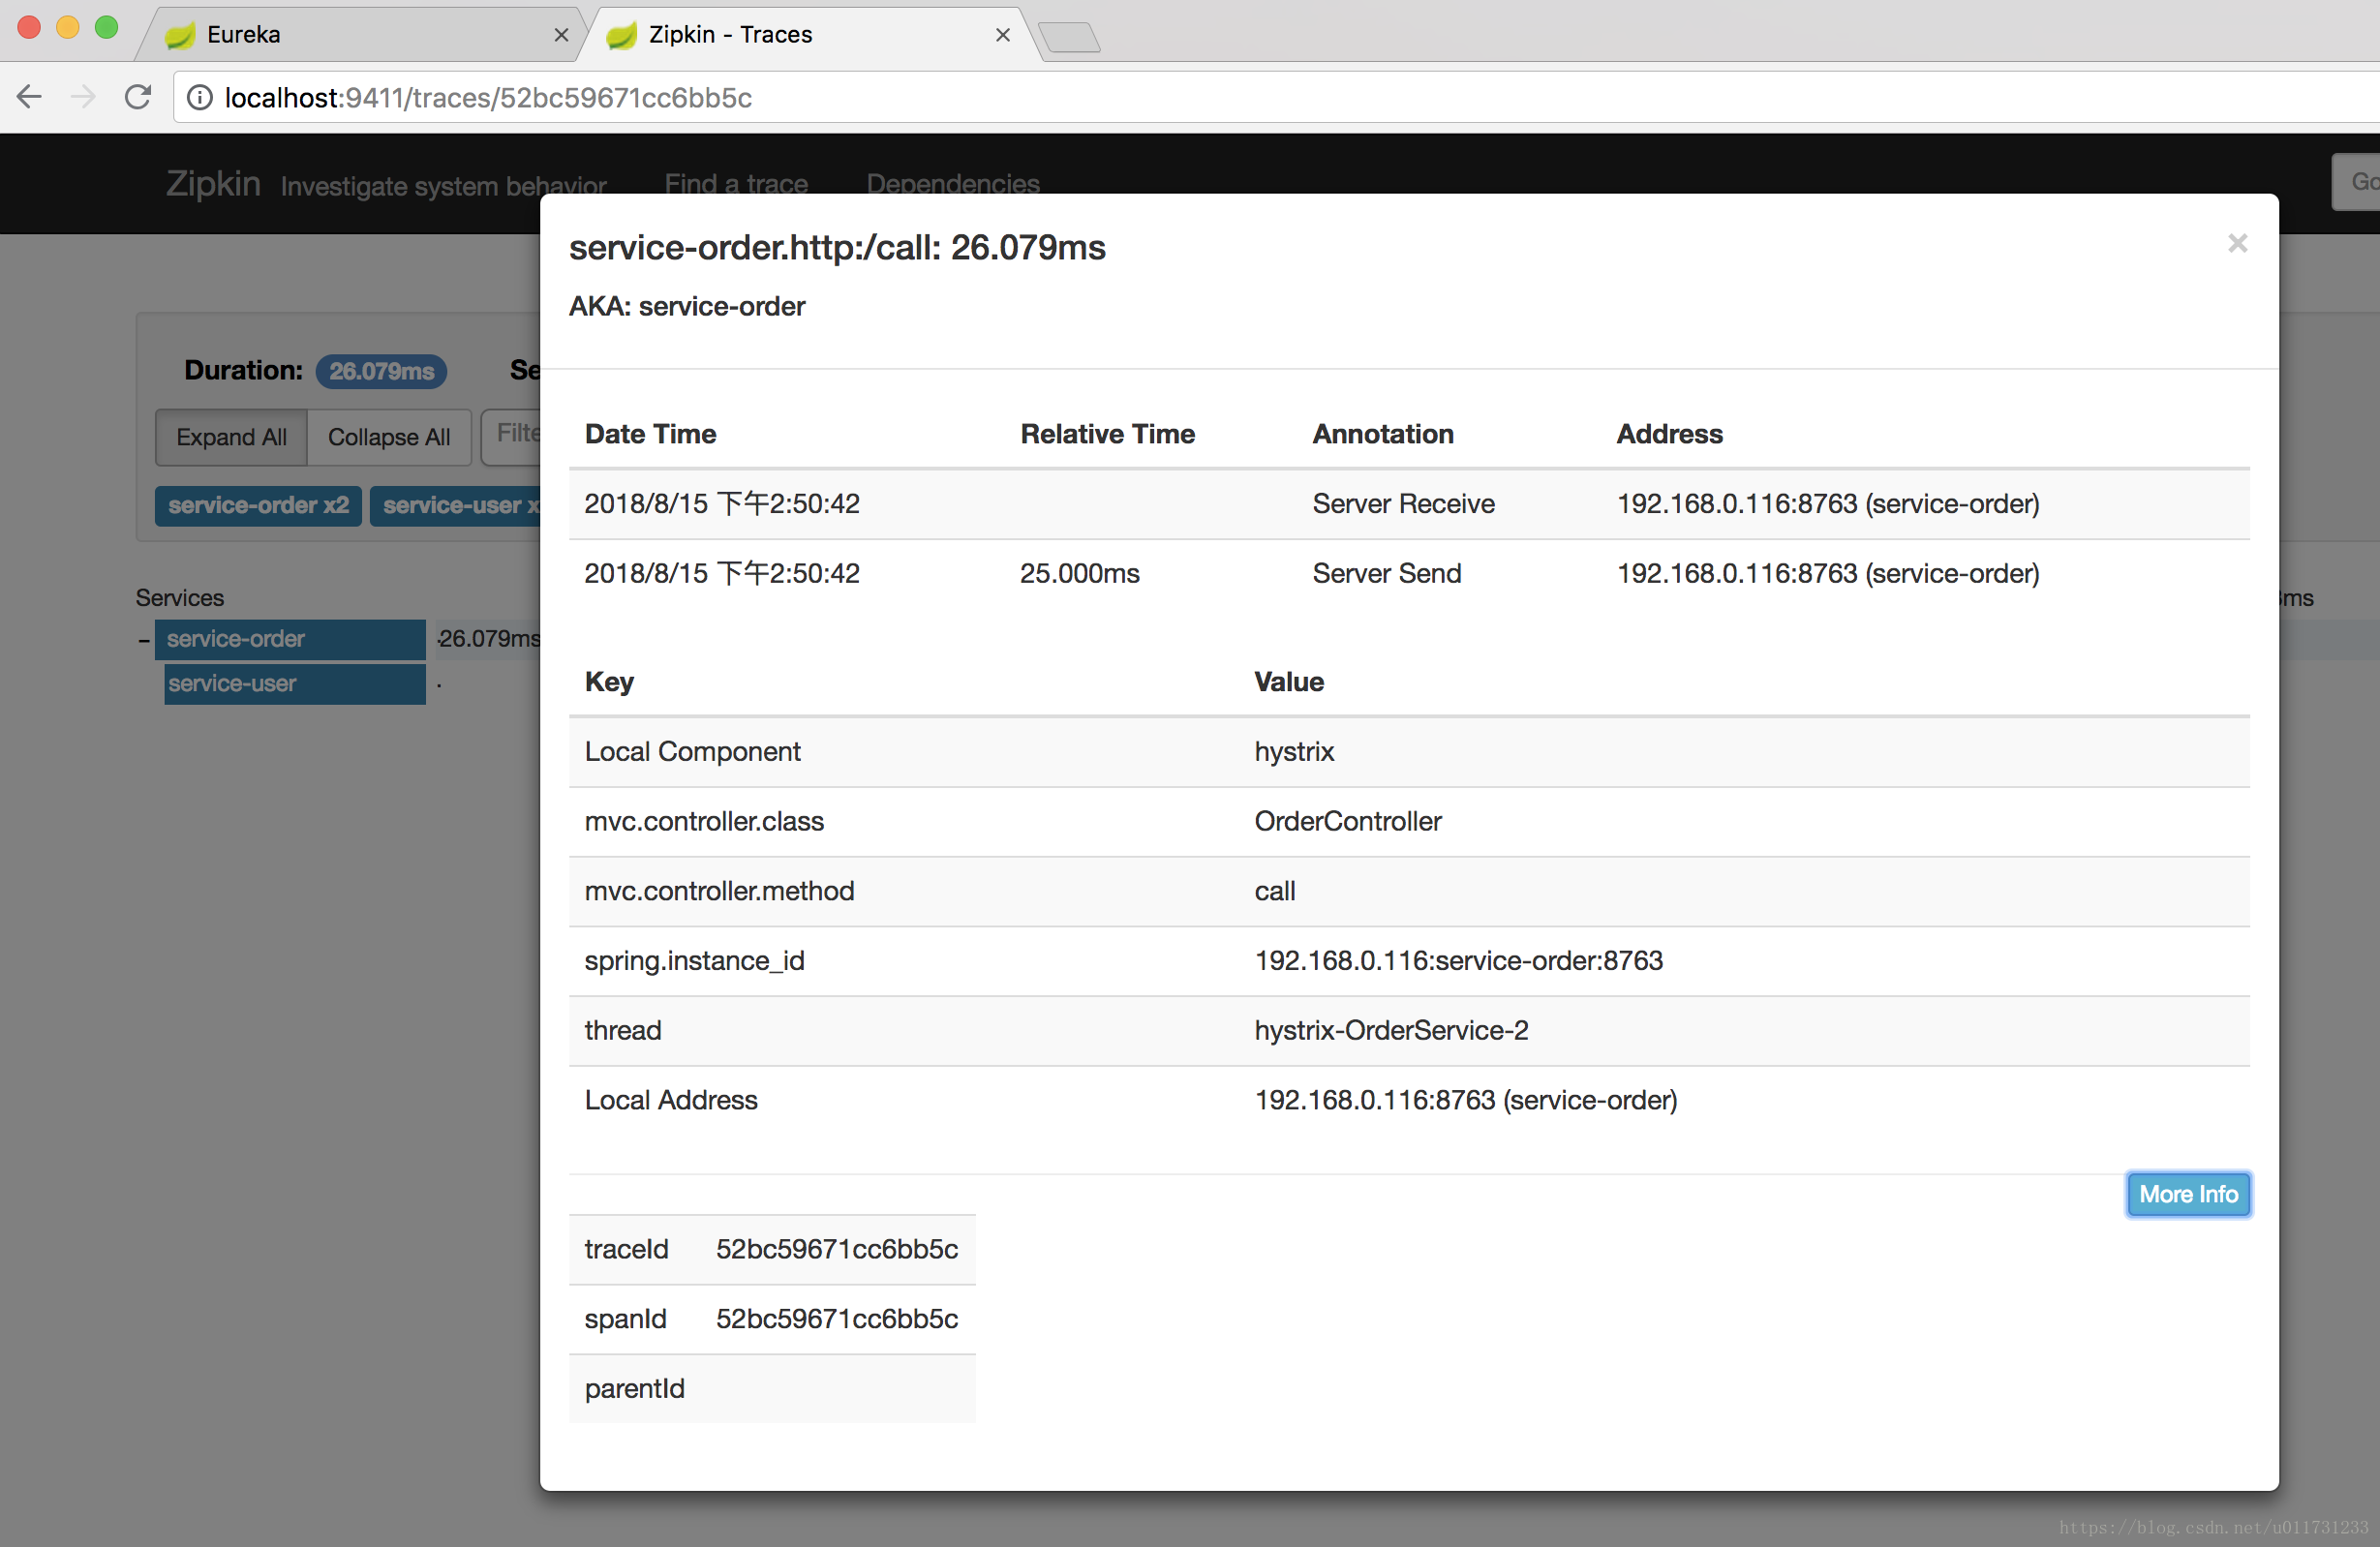Expand the service-order tree item

(142, 636)
